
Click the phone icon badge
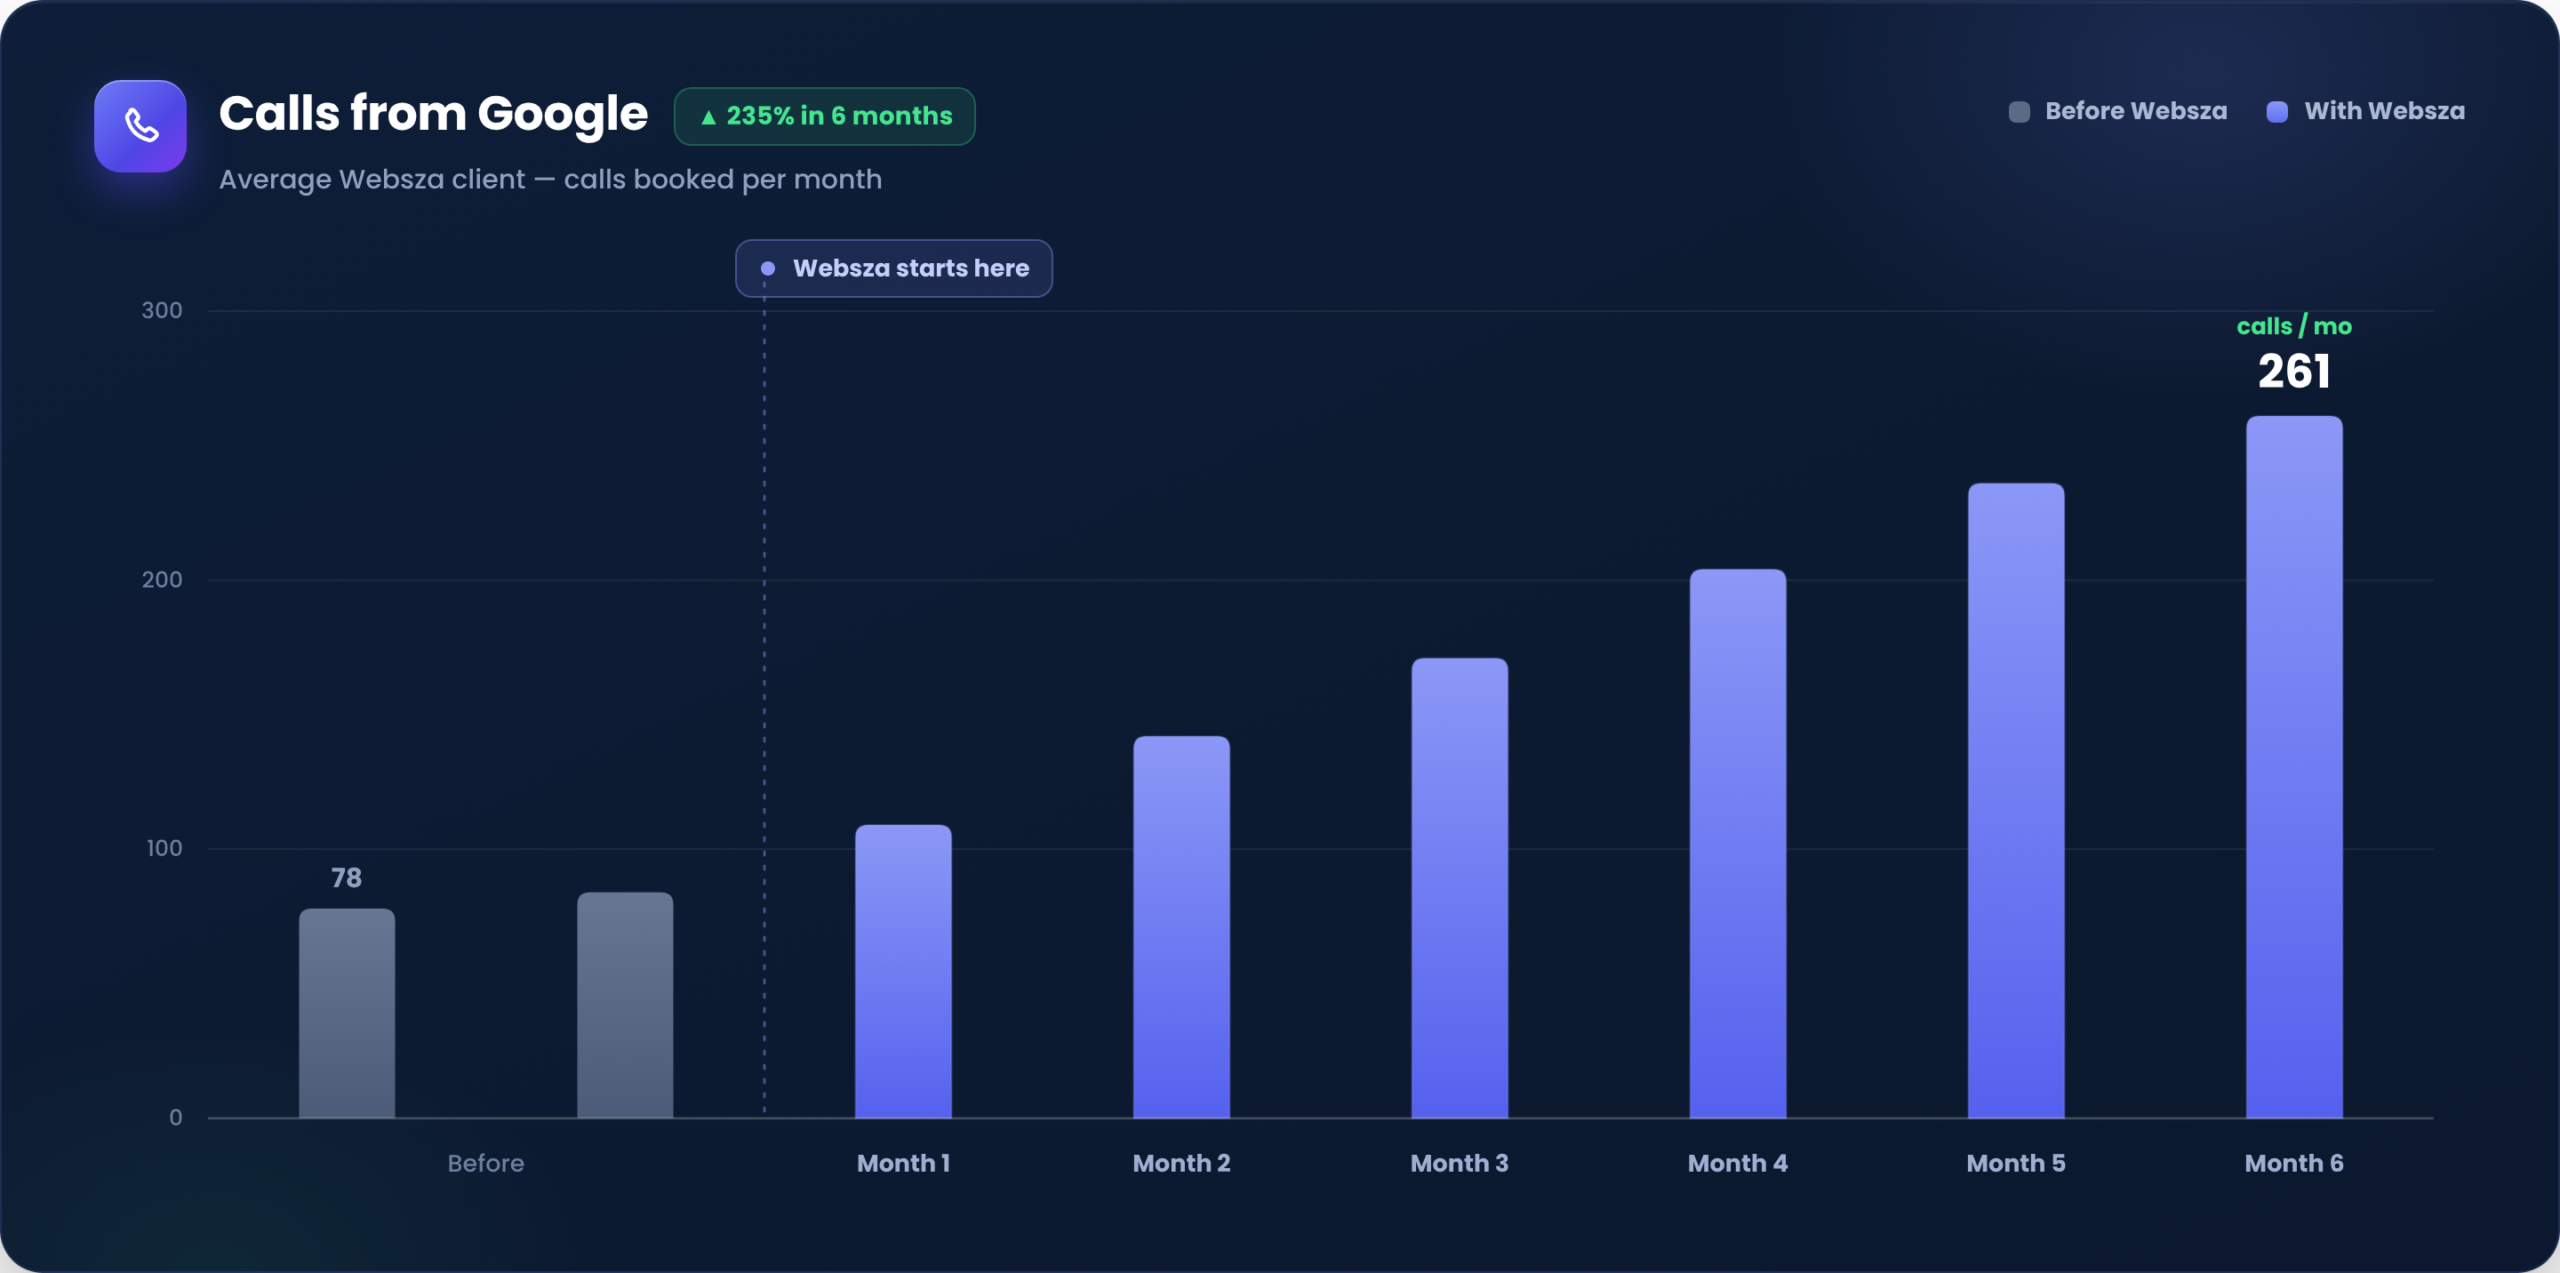[x=140, y=126]
